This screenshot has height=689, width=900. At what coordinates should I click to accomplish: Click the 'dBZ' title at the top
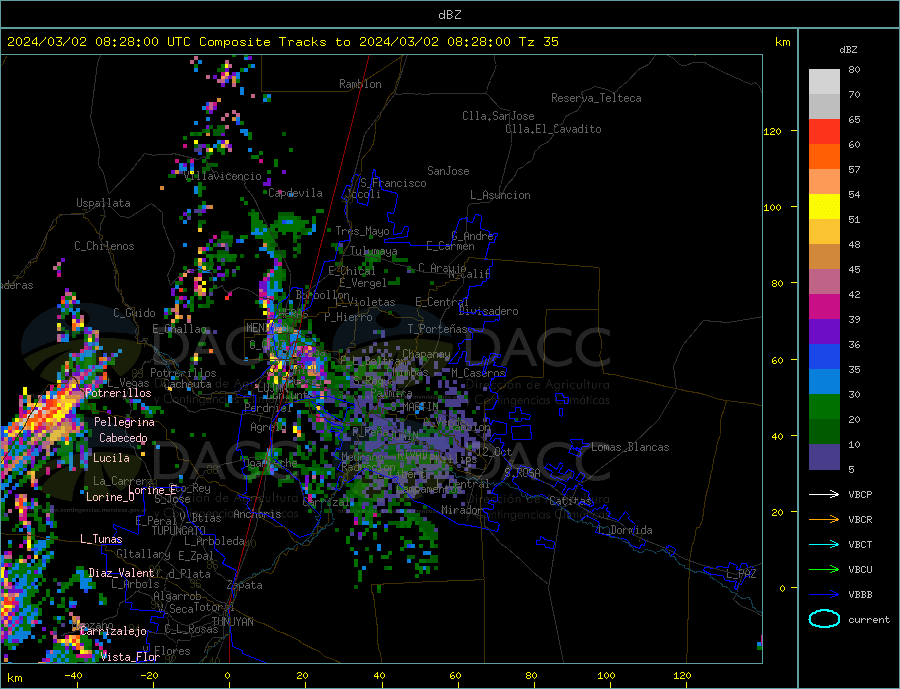pyautogui.click(x=449, y=15)
